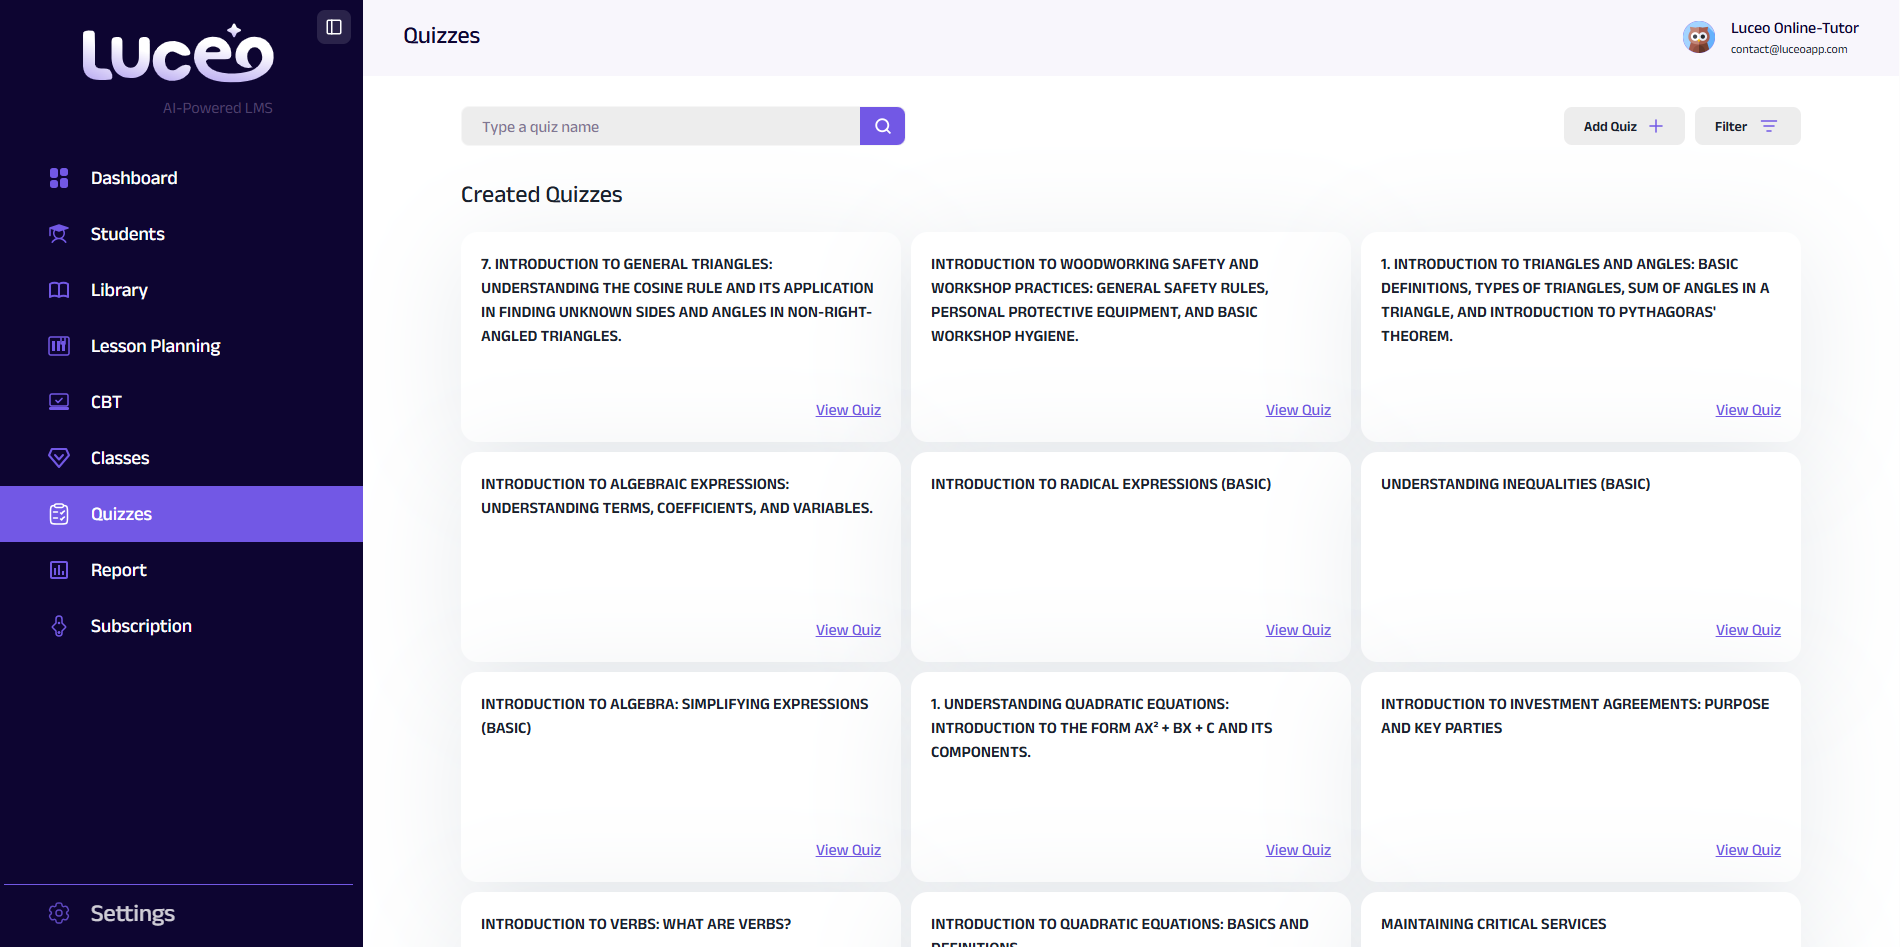Select the Dashboard icon in the sidebar
The width and height of the screenshot is (1900, 947).
pyautogui.click(x=59, y=178)
